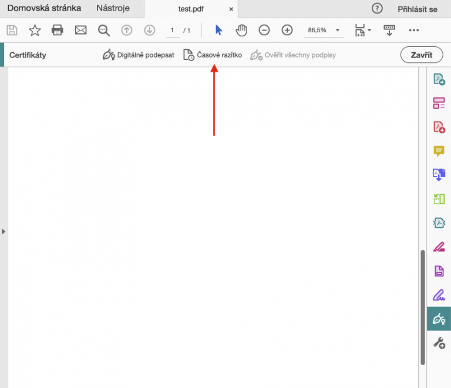
Task: Activate the Hand pan tool
Action: point(241,30)
